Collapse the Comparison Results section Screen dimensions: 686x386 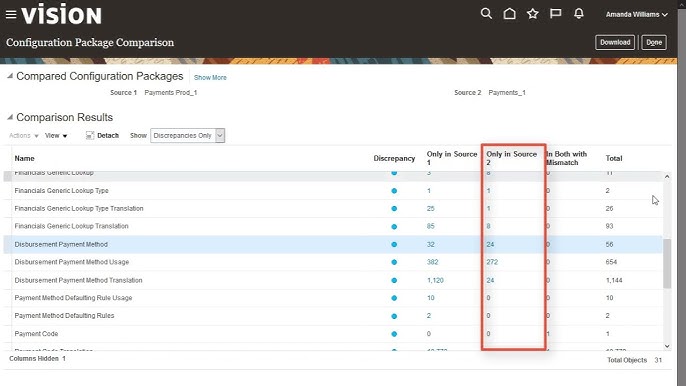10,117
